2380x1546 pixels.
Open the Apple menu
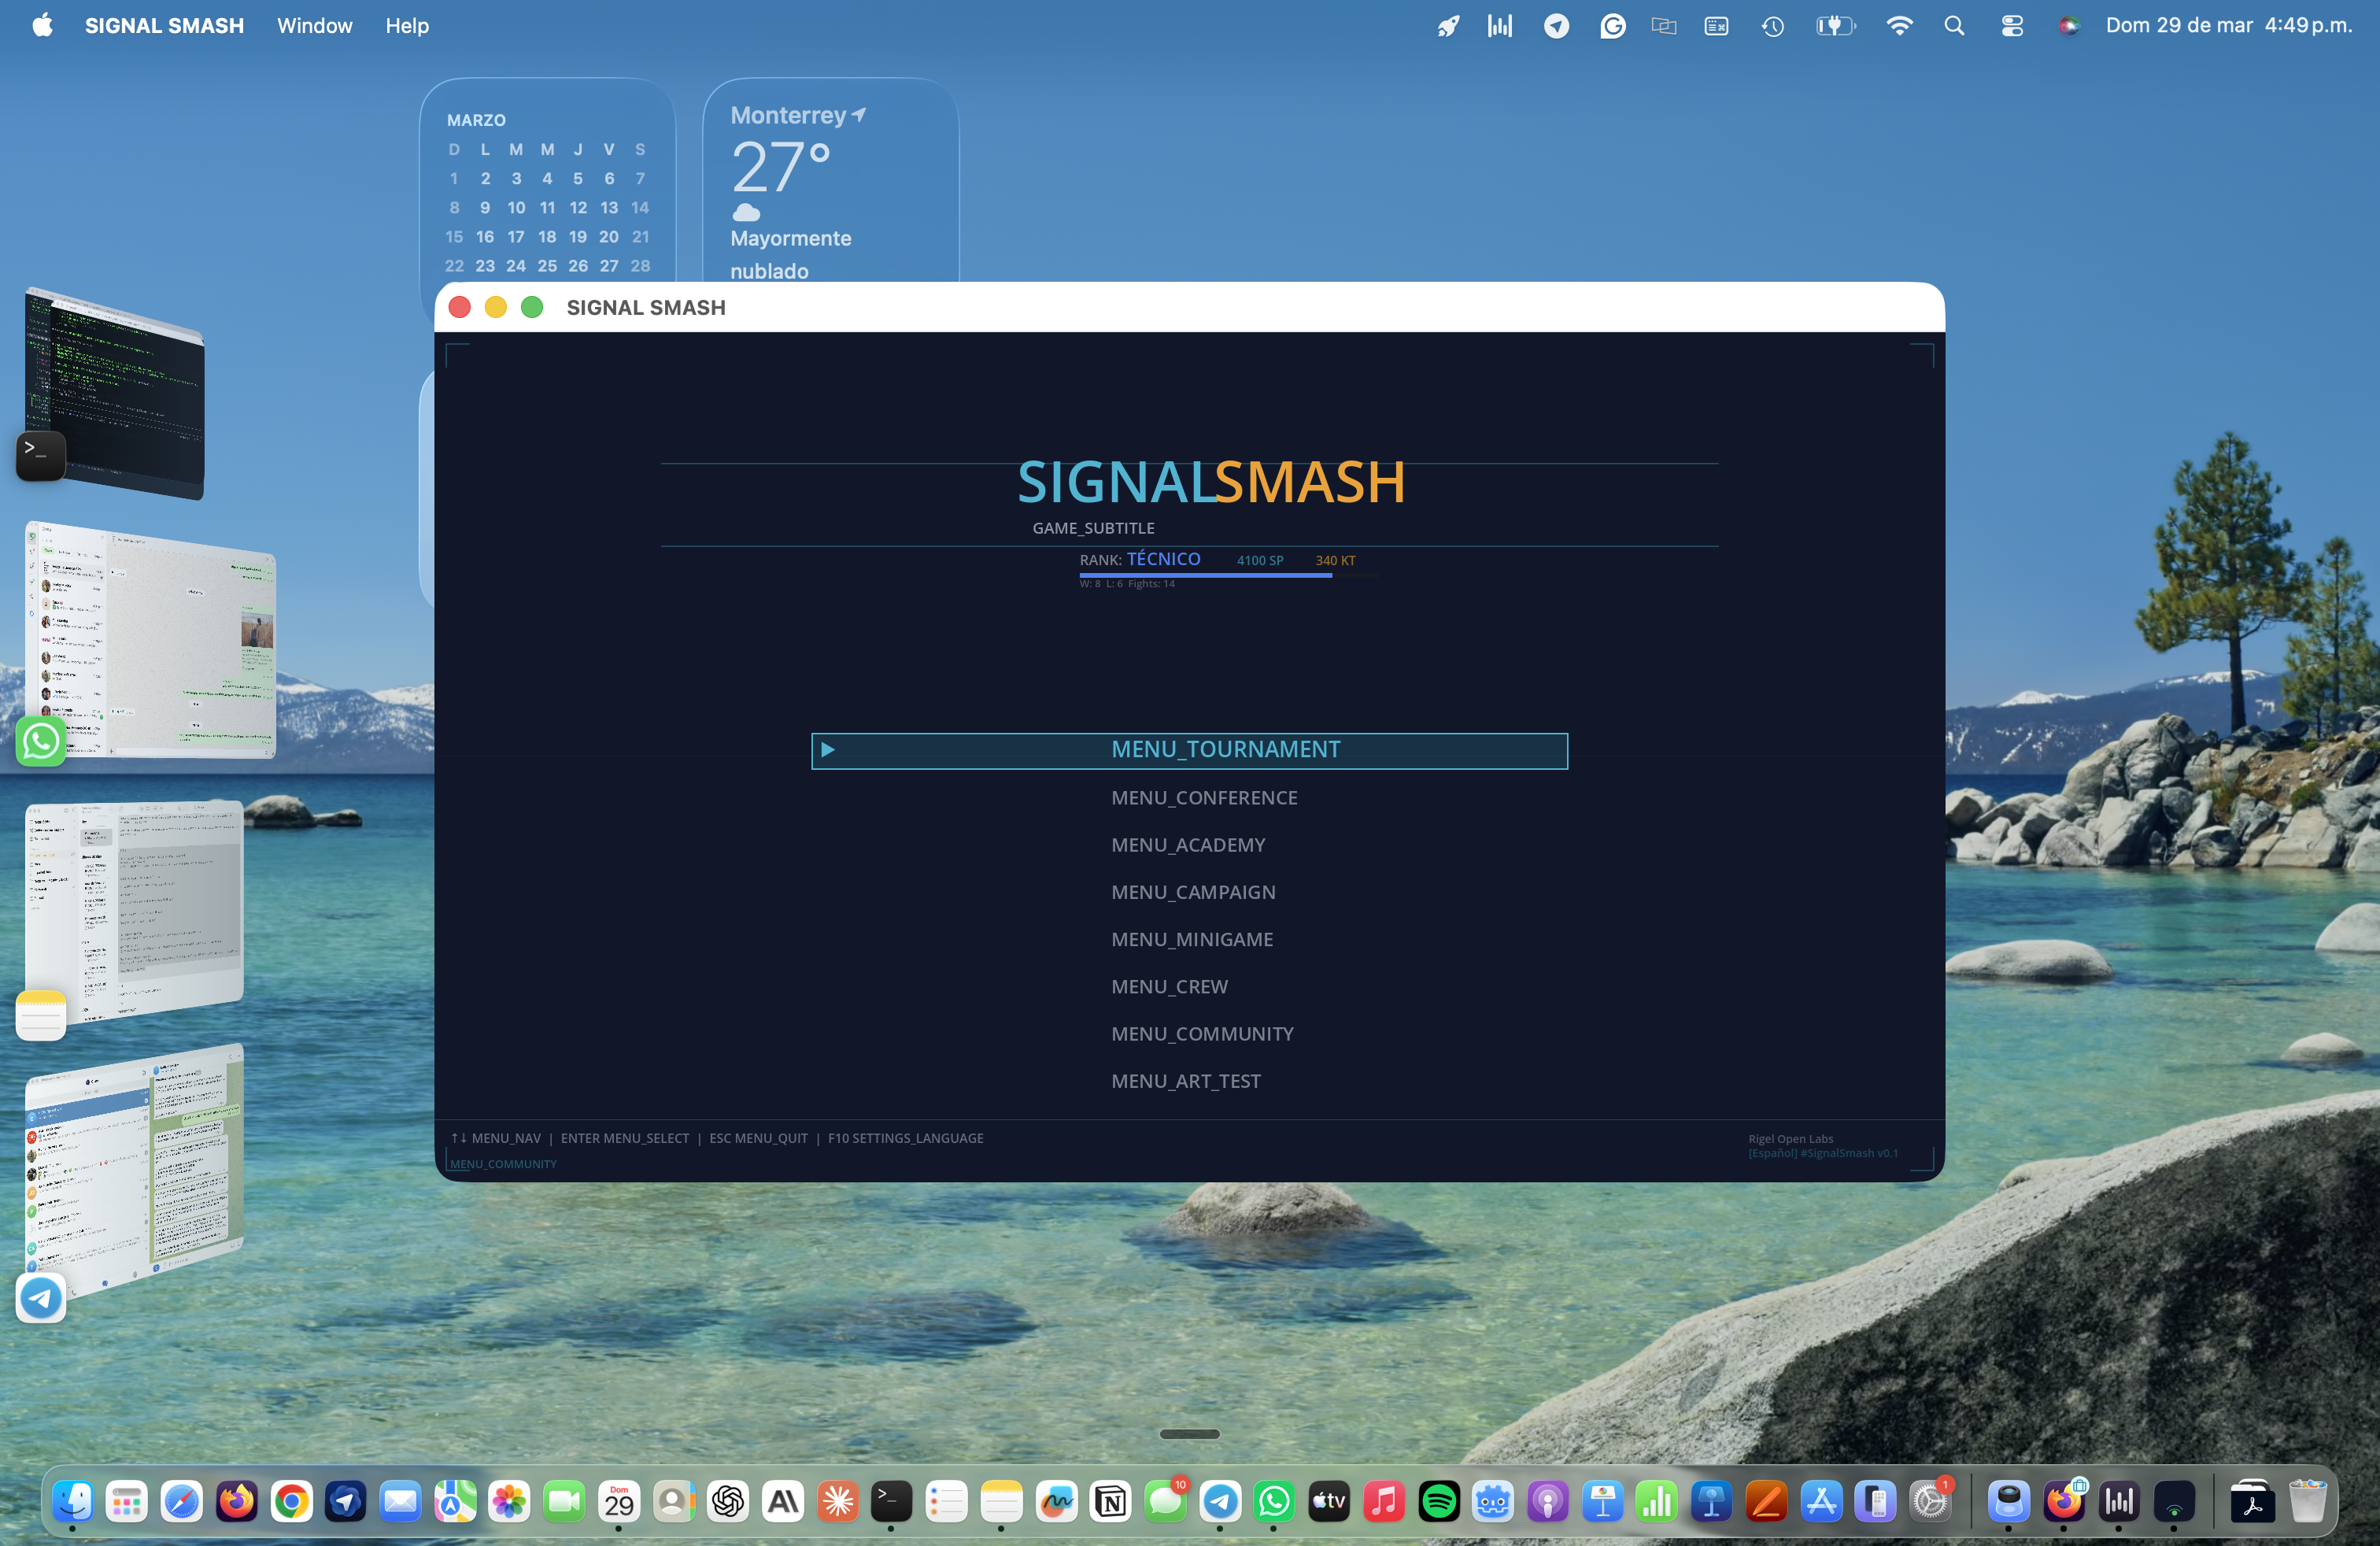(x=43, y=25)
